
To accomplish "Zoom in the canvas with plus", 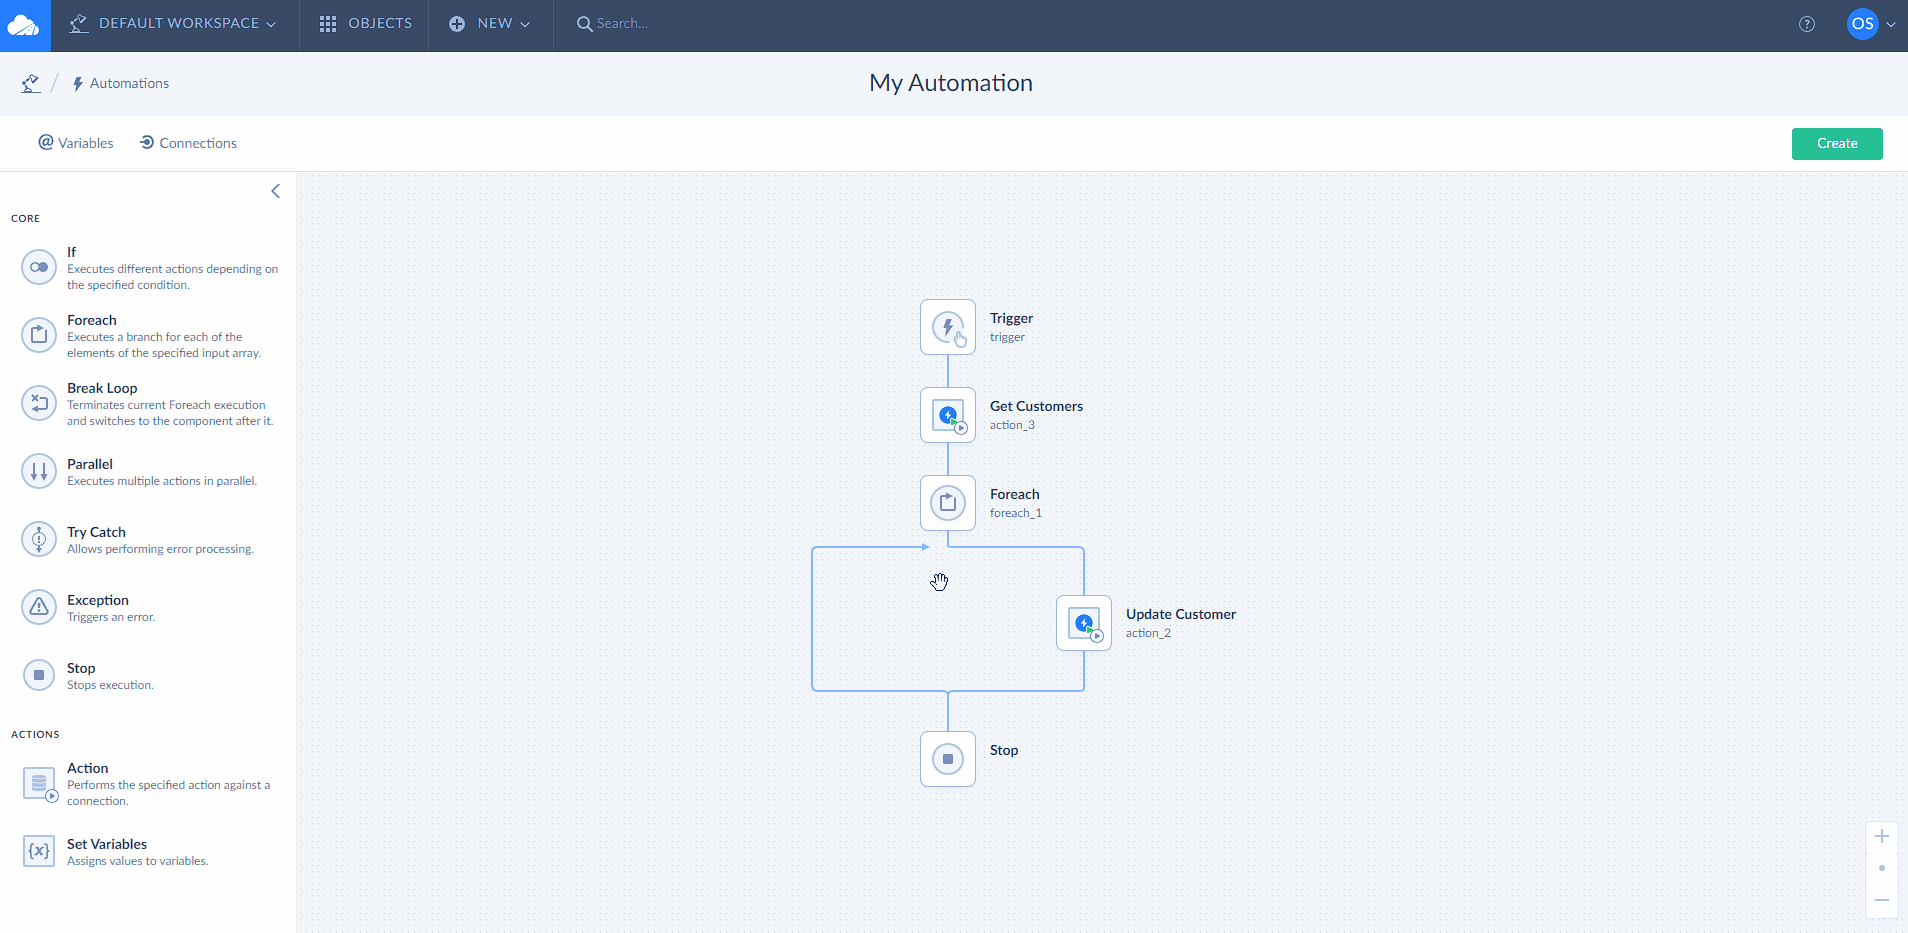I will tap(1882, 836).
